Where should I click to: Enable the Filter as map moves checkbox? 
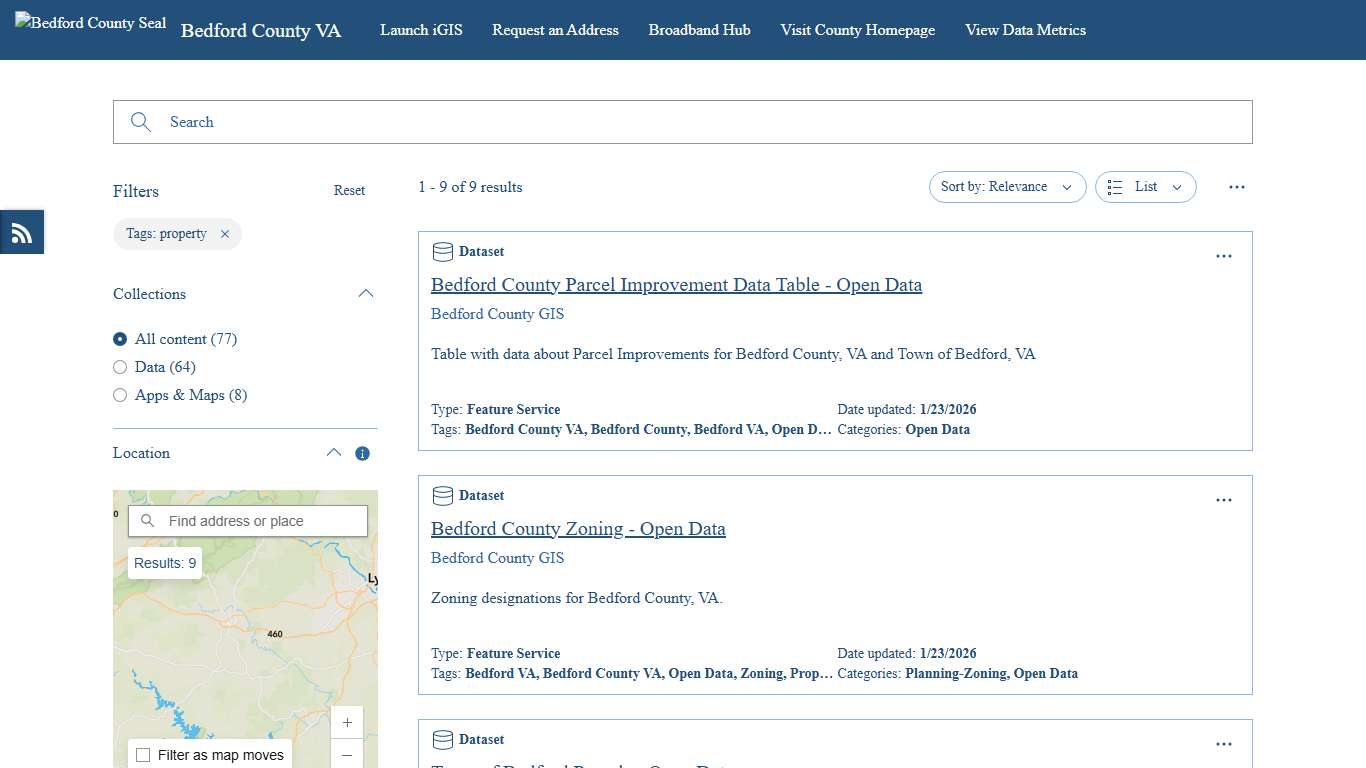point(143,755)
